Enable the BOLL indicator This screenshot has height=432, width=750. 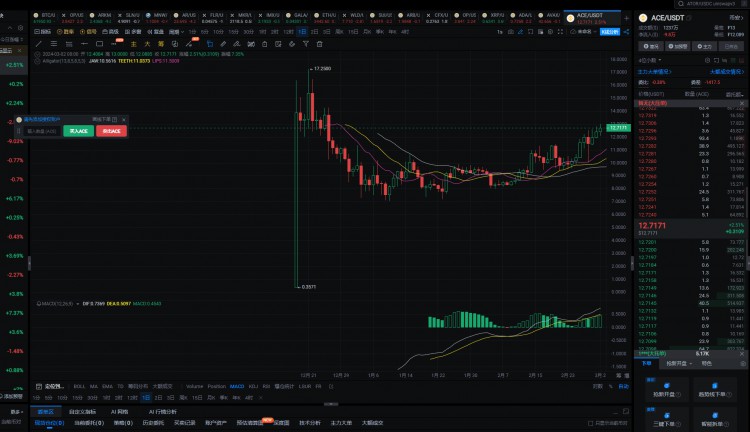pyautogui.click(x=79, y=386)
